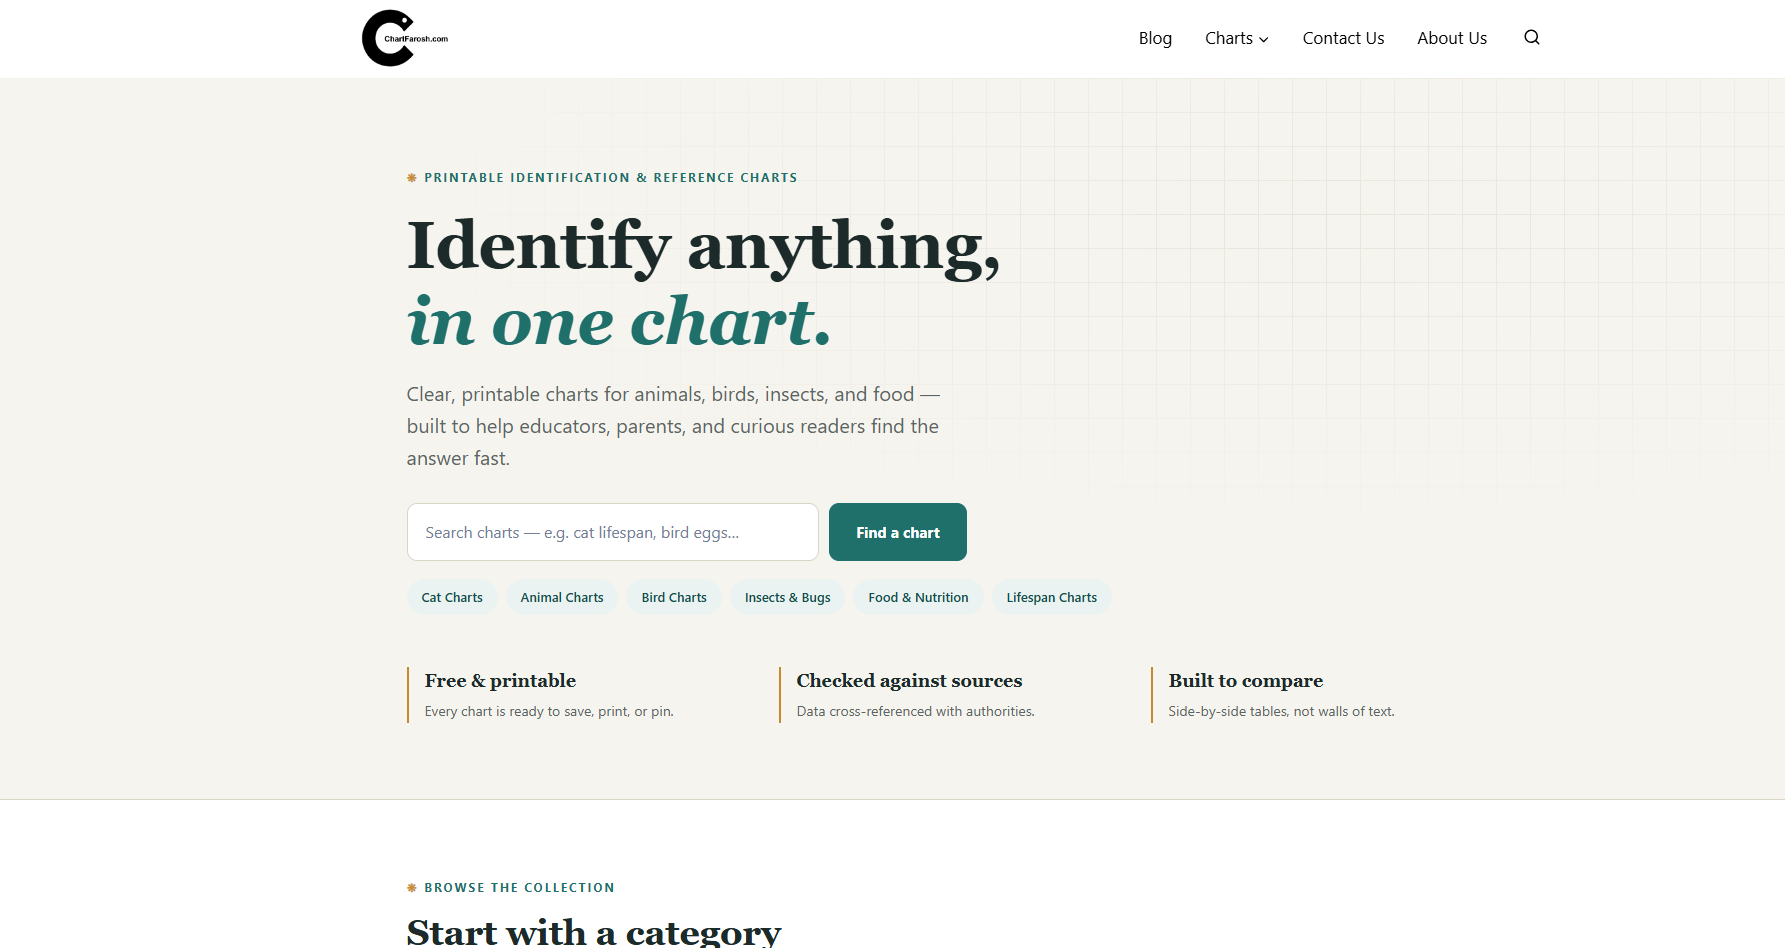Click the 'Identify anything,' headline

pos(703,246)
